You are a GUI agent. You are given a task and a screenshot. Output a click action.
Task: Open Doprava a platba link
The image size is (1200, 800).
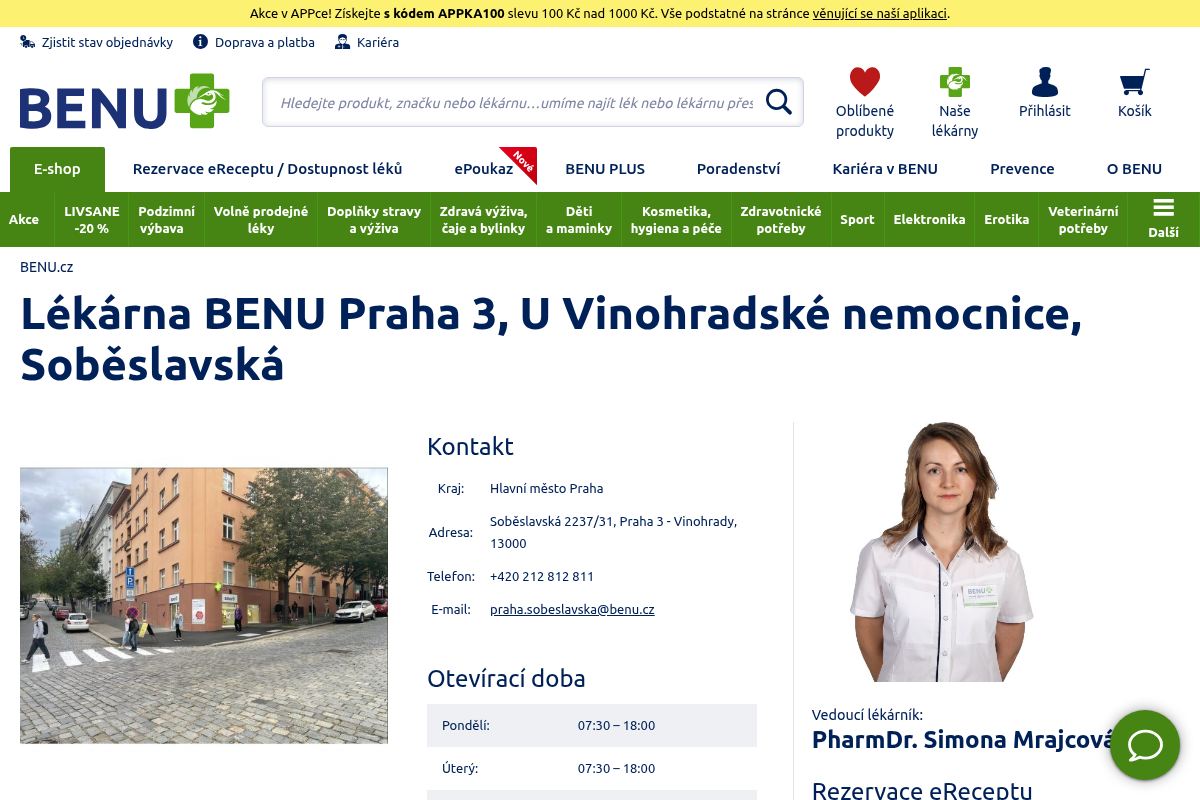[x=265, y=42]
